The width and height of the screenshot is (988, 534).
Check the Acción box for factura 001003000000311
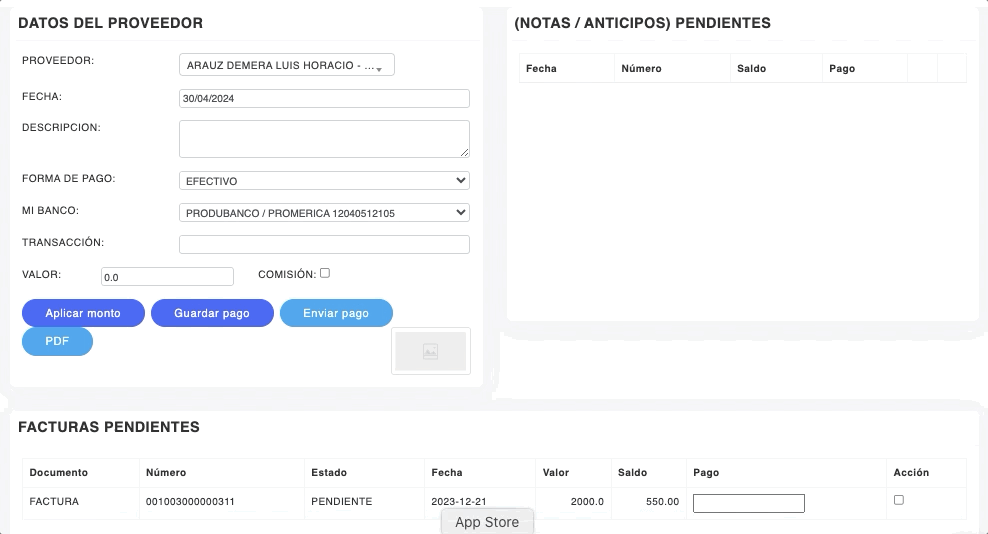[898, 500]
